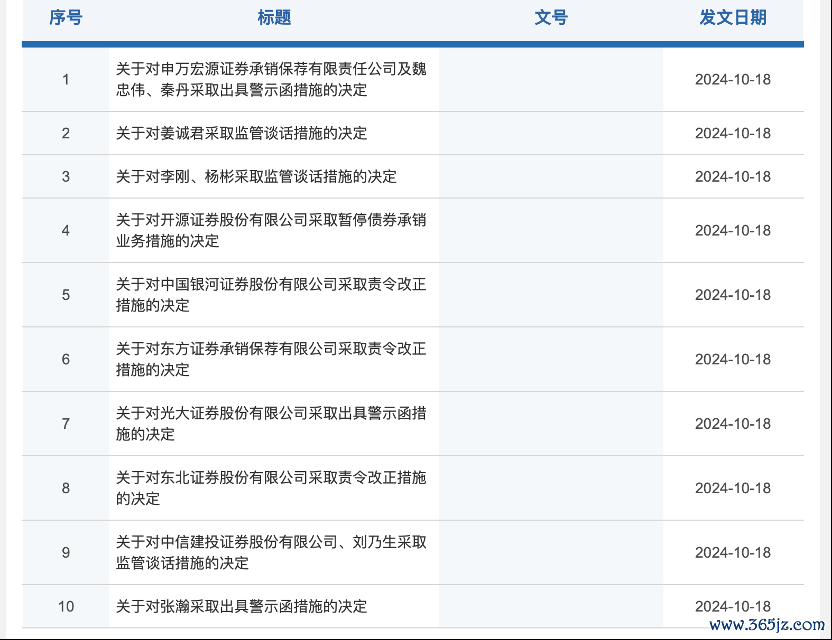
Task: Select serial number 1 cell
Action: tap(66, 80)
